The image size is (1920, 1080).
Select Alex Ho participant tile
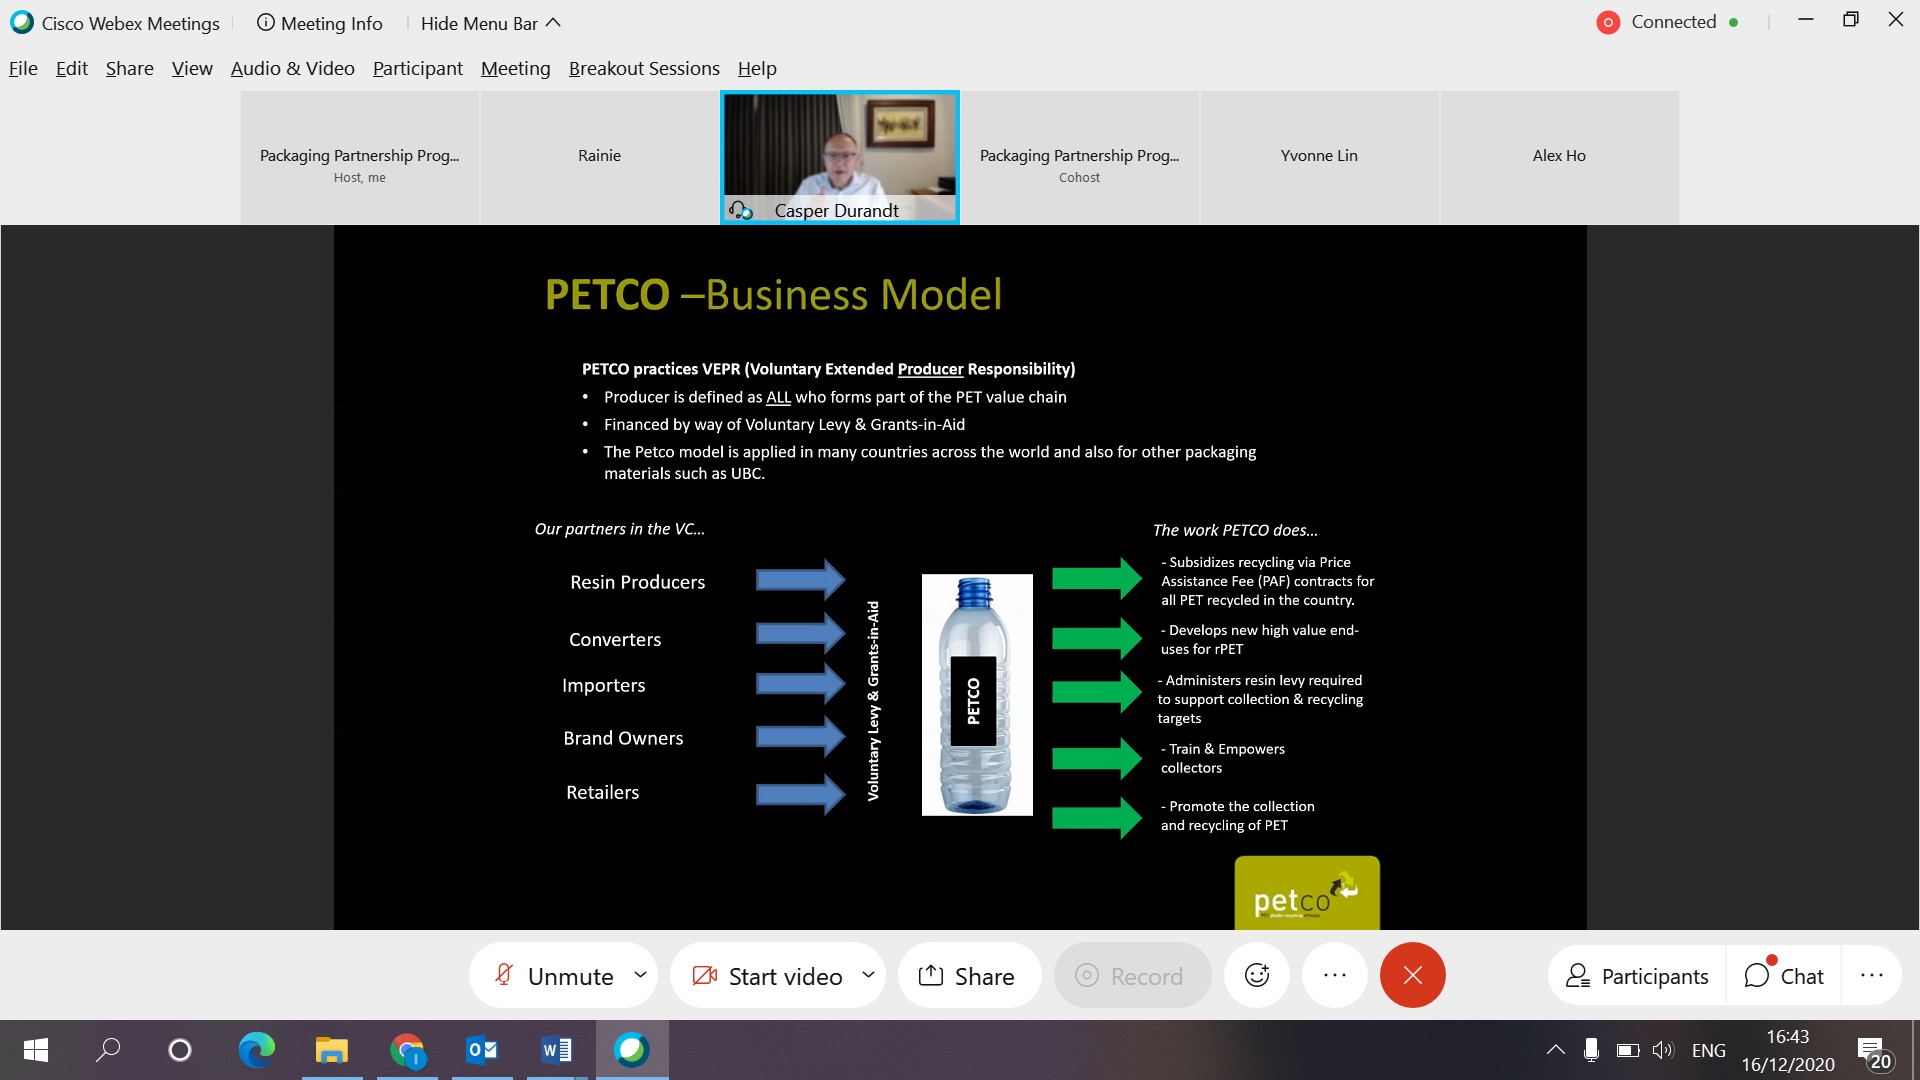pyautogui.click(x=1560, y=157)
